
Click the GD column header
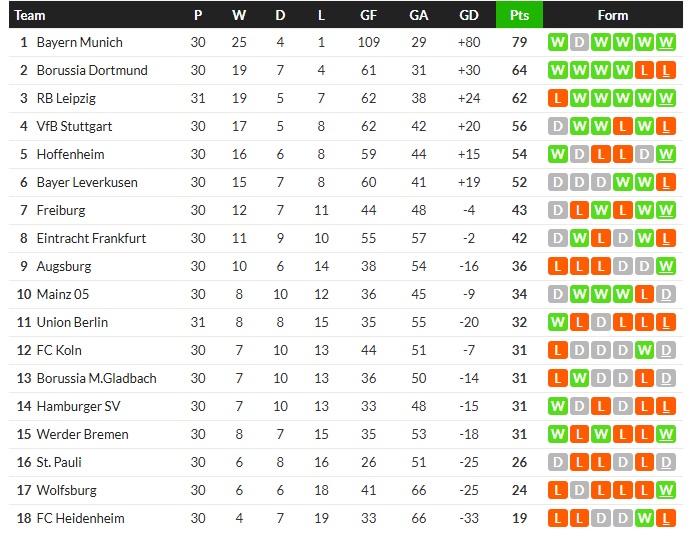click(468, 15)
